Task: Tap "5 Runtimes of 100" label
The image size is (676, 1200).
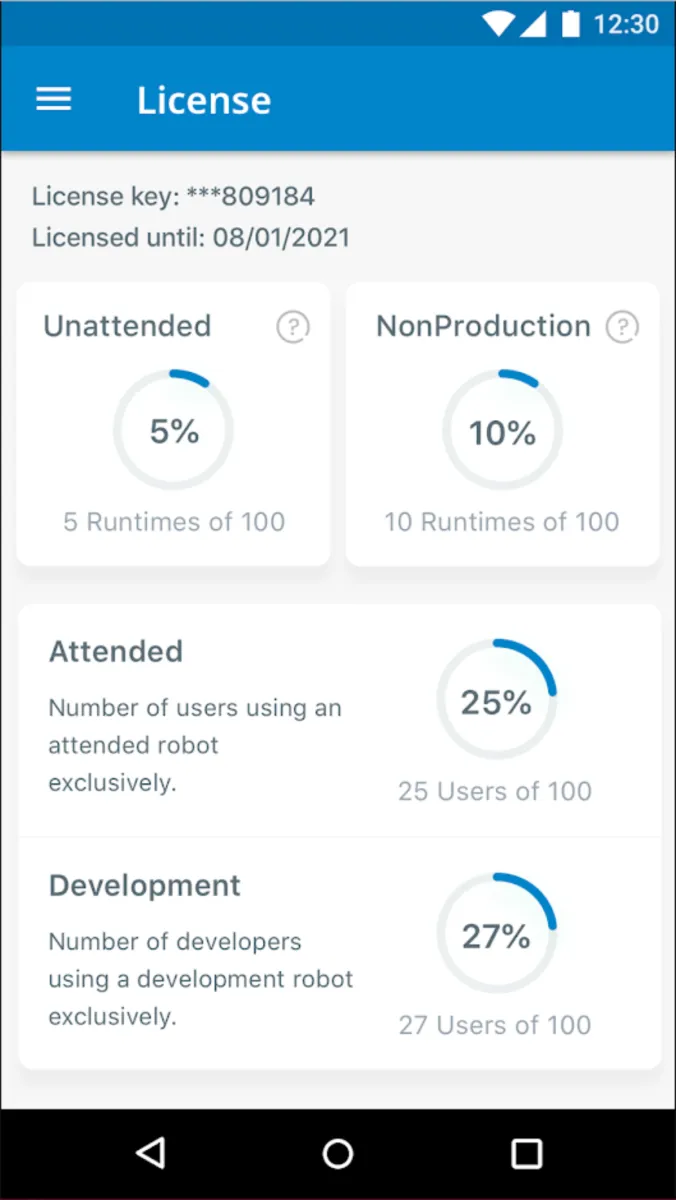Action: point(174,522)
